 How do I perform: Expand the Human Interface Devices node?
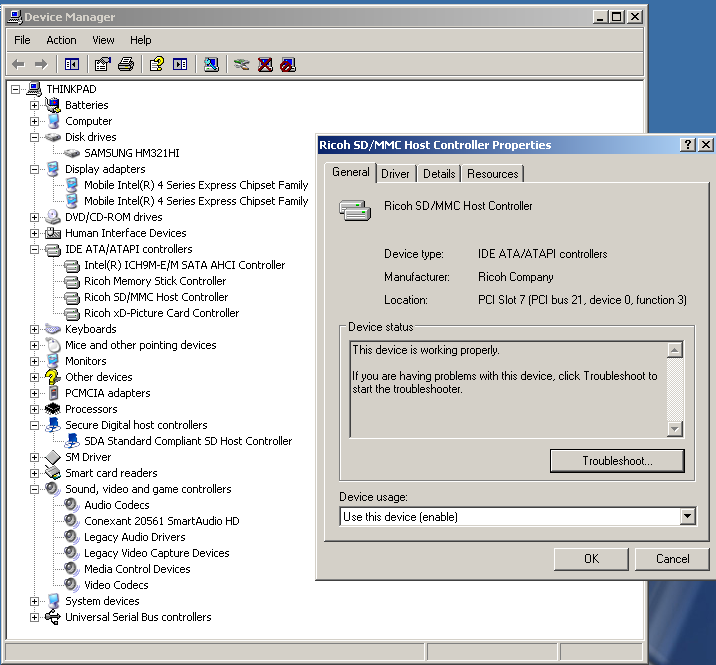(34, 233)
